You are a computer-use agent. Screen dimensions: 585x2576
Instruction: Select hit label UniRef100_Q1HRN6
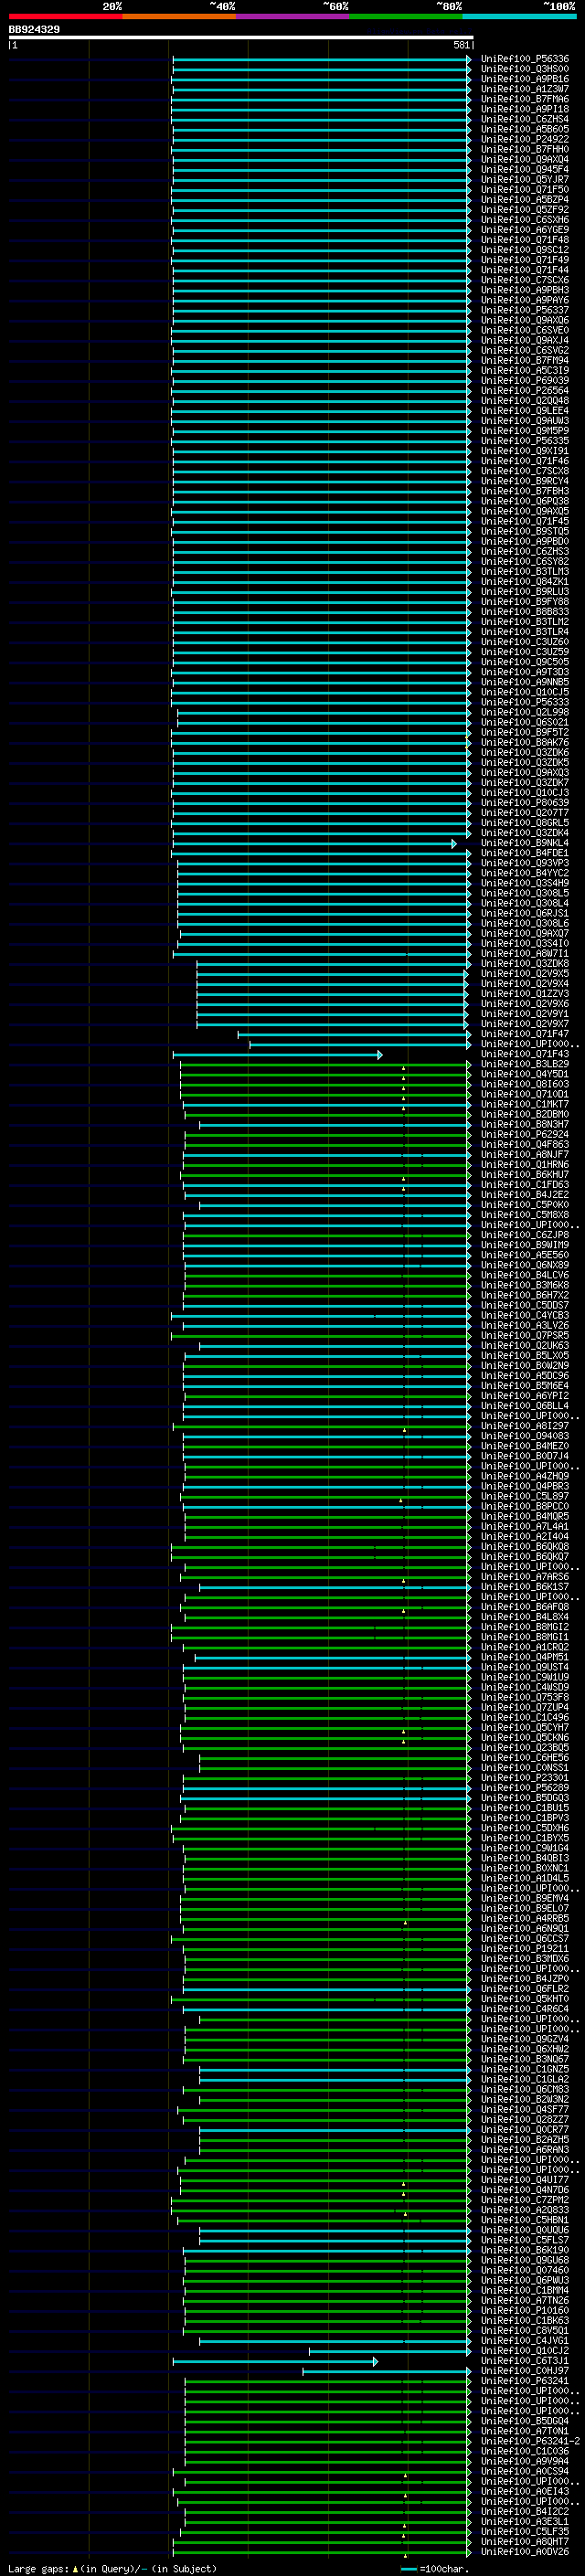(x=525, y=1165)
